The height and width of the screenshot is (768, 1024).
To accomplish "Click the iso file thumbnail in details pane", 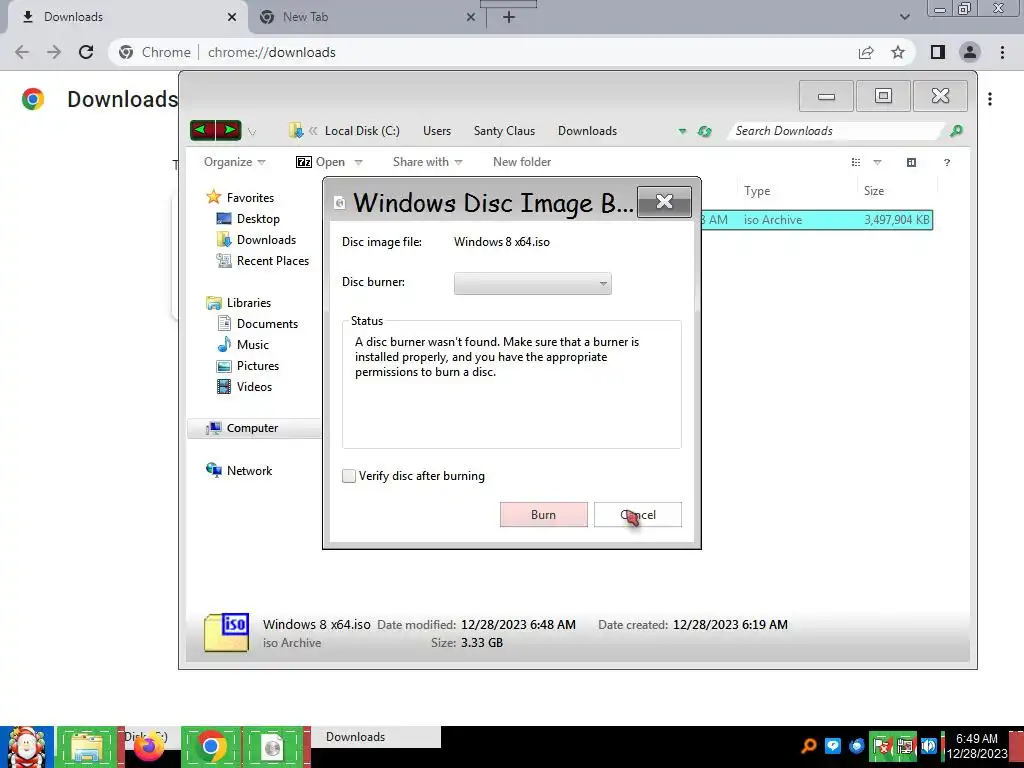I will click(227, 632).
